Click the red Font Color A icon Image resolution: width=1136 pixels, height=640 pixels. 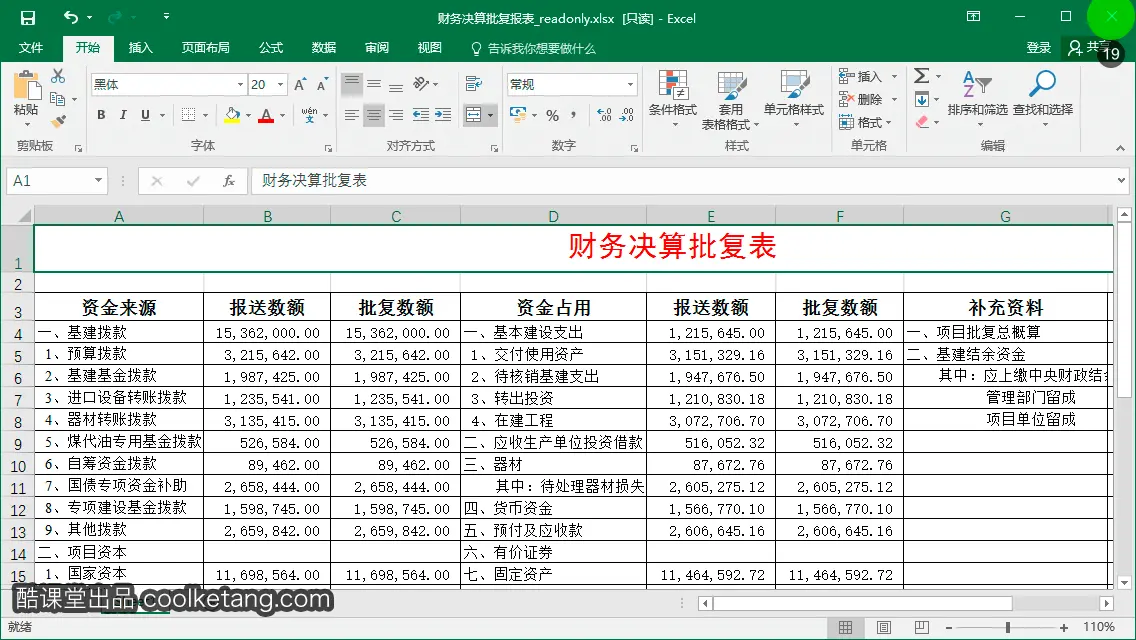point(266,115)
